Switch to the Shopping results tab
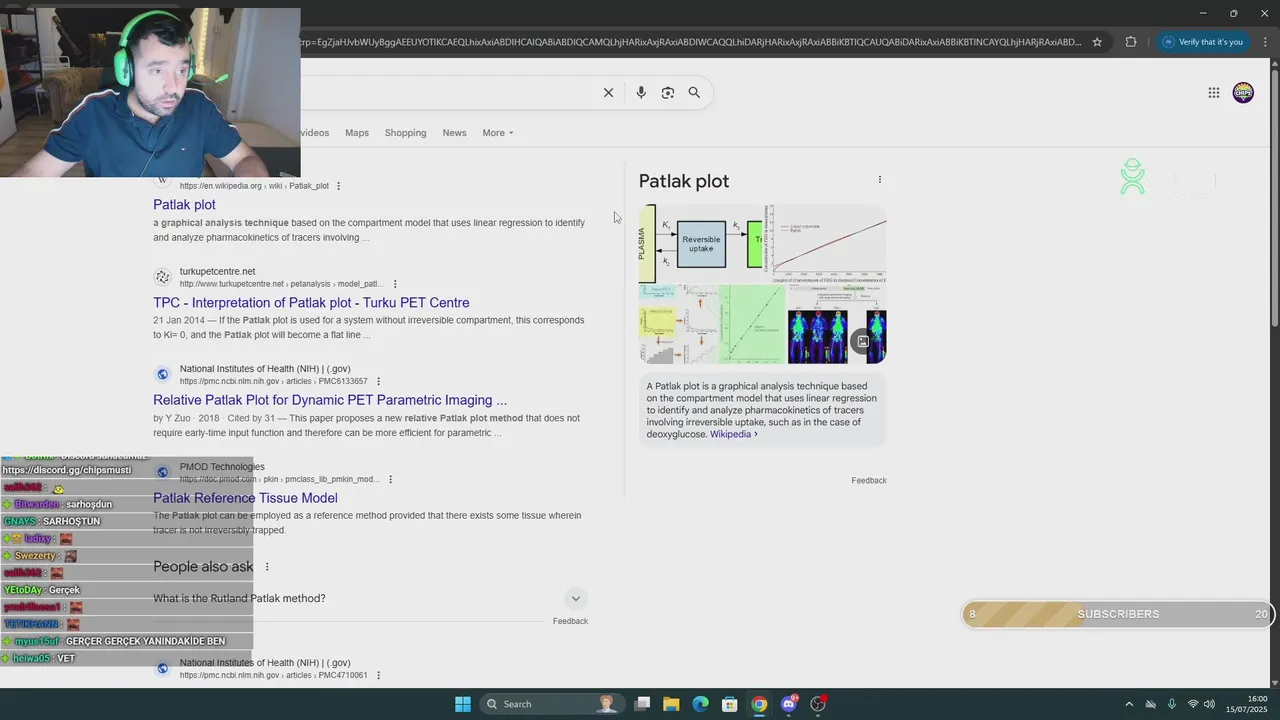The width and height of the screenshot is (1280, 720). click(x=405, y=133)
